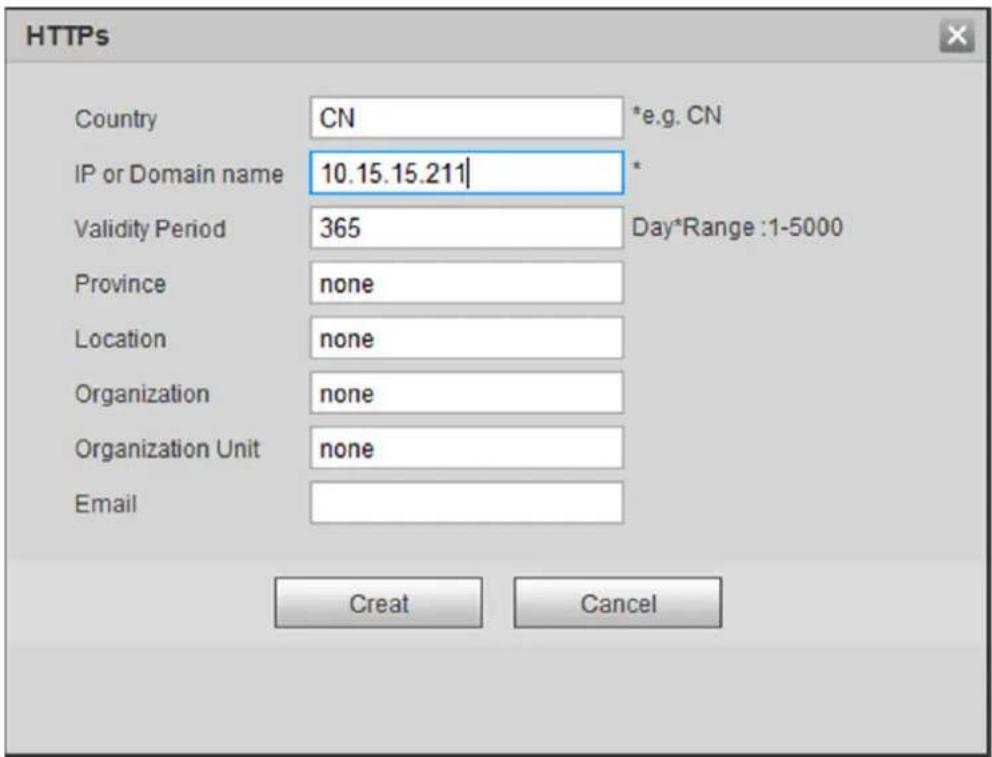Select the Province input field
This screenshot has width=992, height=757.
[x=466, y=283]
